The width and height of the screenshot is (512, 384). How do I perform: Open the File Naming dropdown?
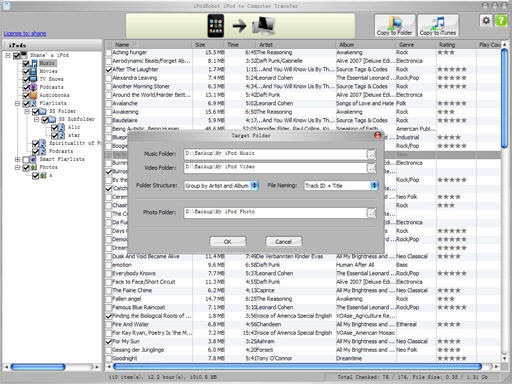[374, 186]
